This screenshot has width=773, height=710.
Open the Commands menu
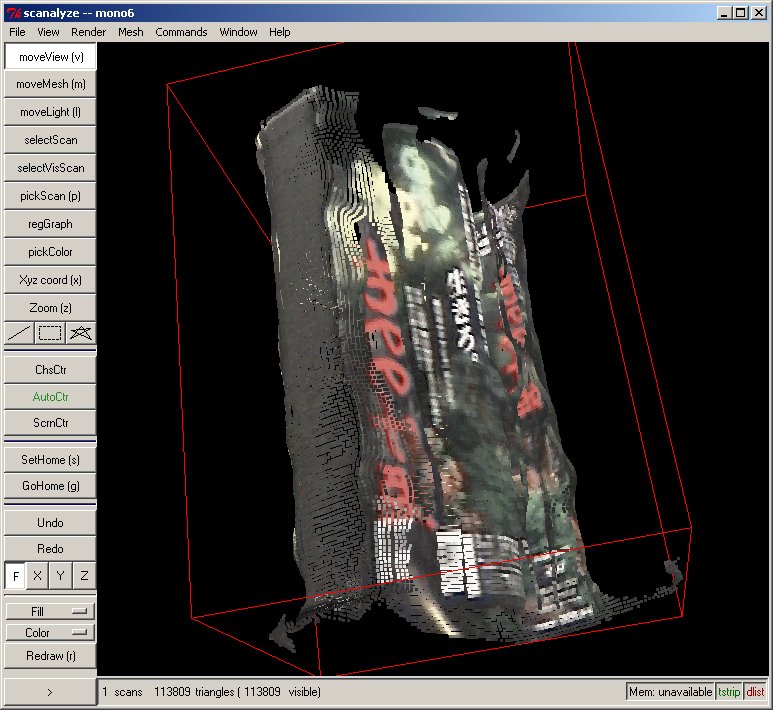pyautogui.click(x=181, y=32)
